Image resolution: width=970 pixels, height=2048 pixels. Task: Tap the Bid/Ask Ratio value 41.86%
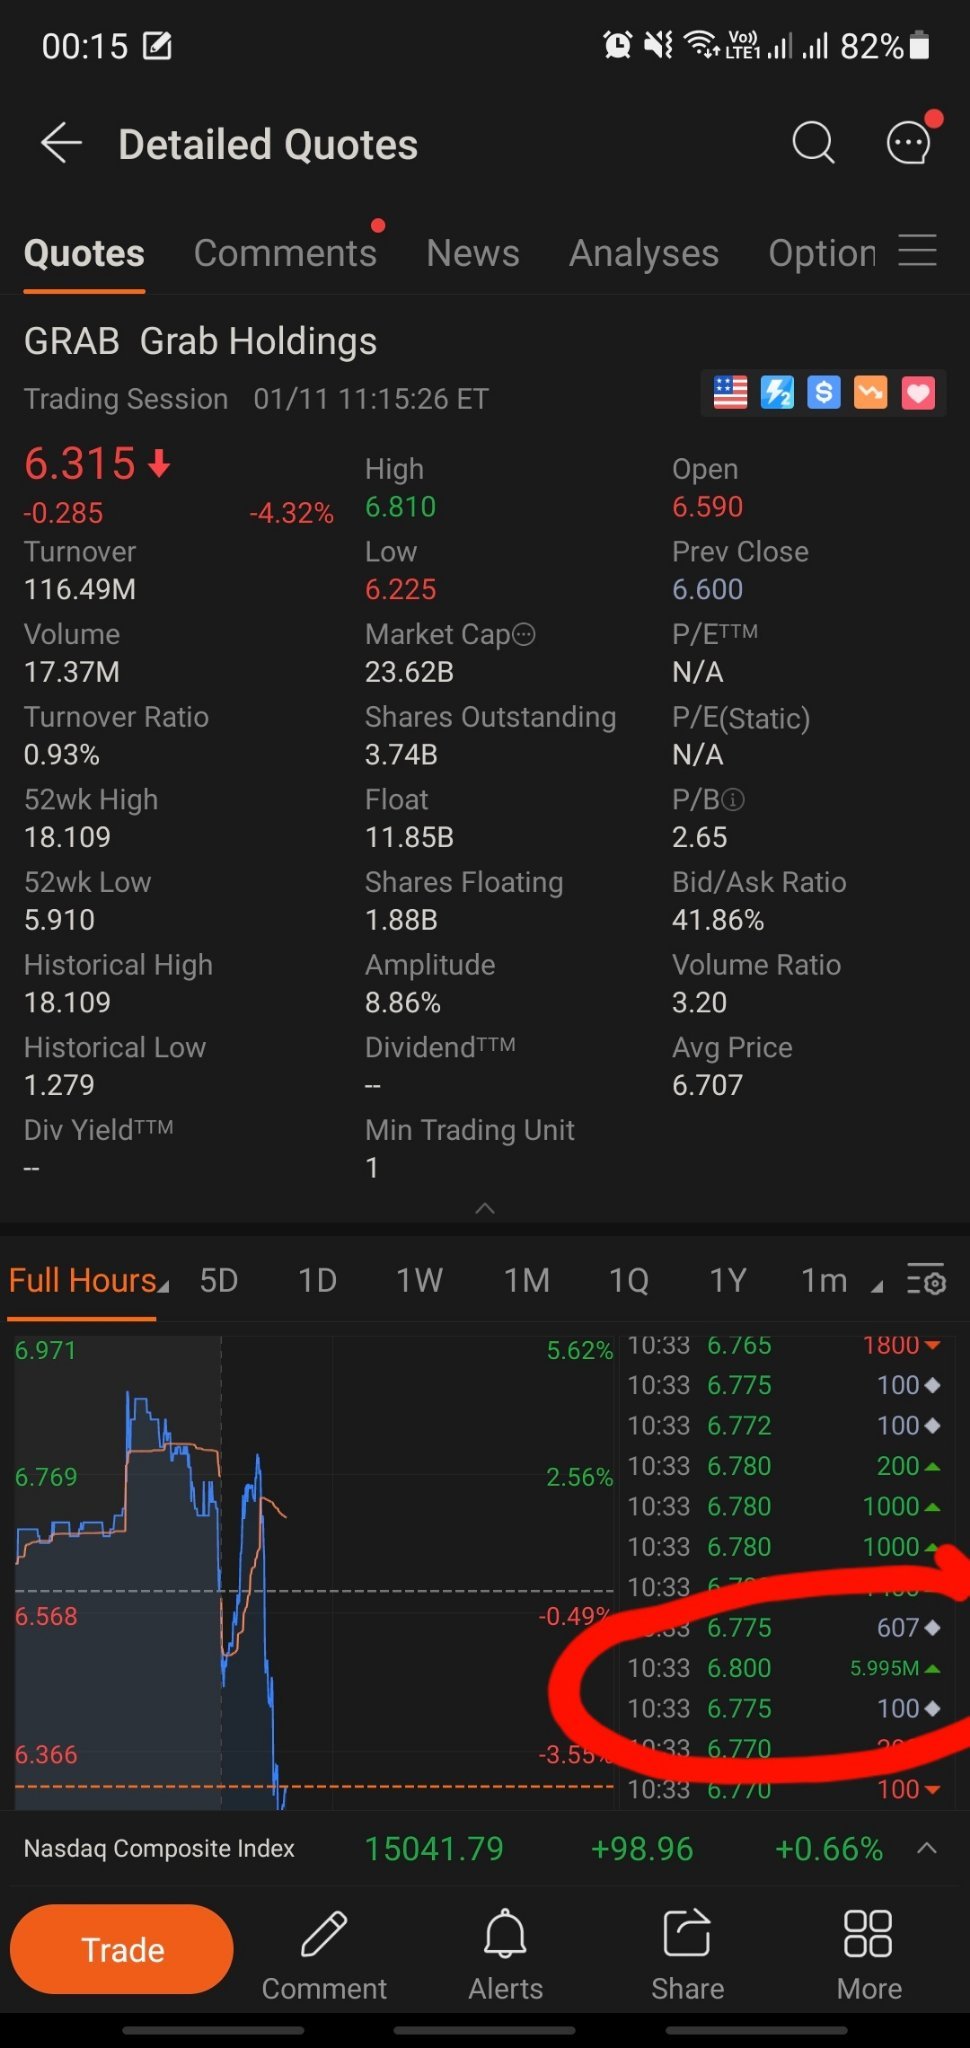click(x=718, y=920)
